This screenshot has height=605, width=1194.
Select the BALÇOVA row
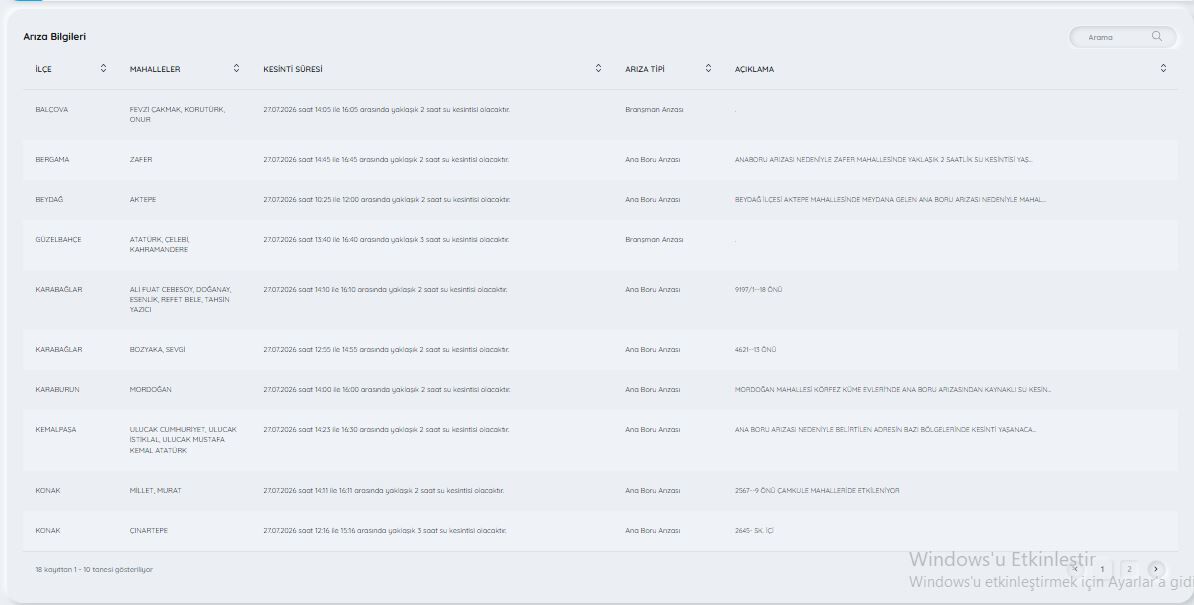600,115
